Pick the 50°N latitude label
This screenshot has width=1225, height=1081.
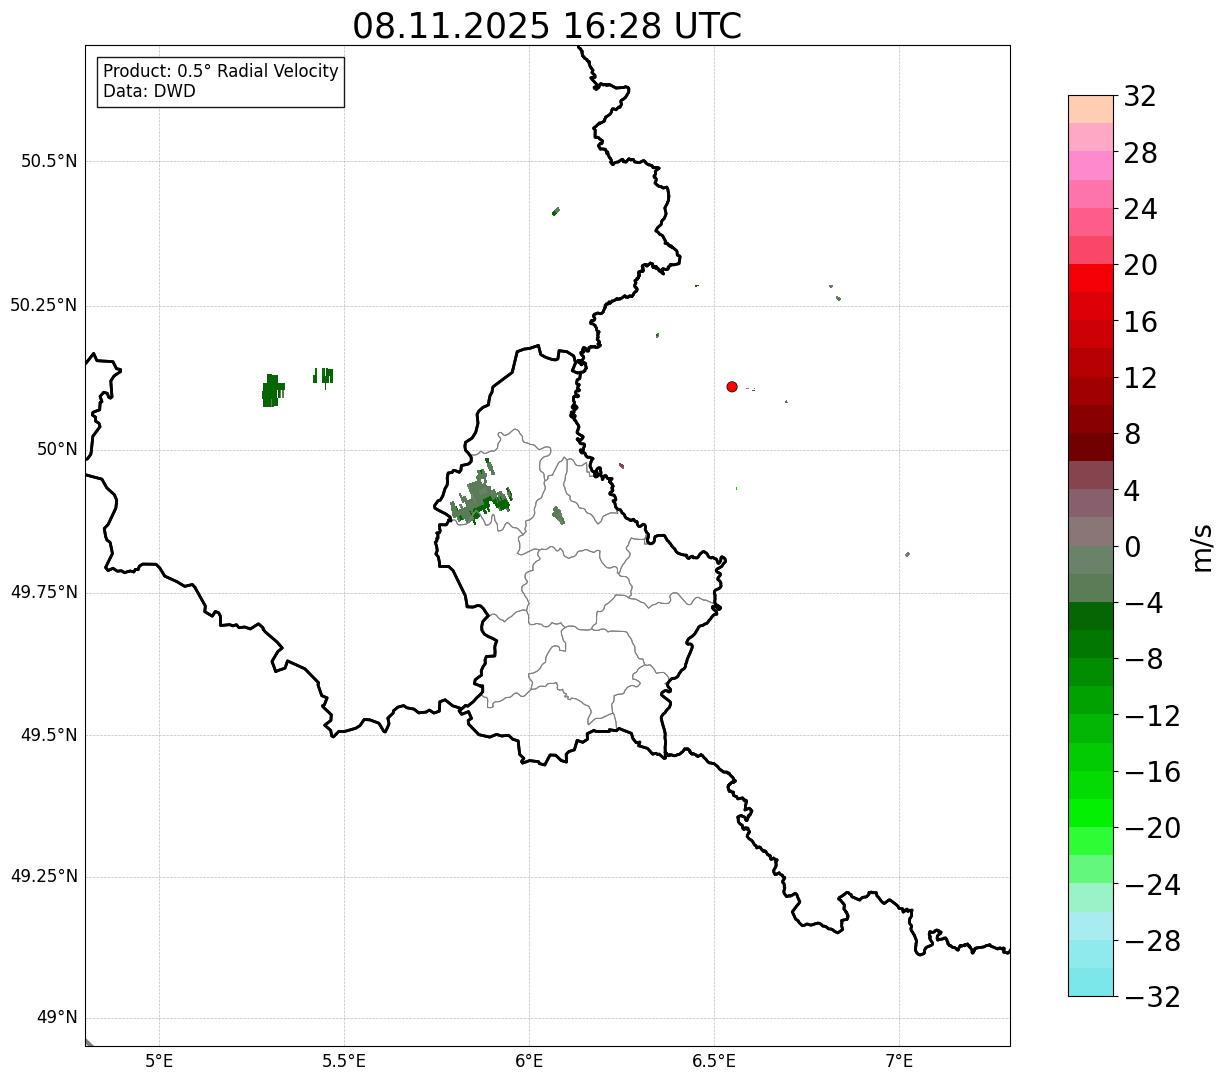[57, 449]
